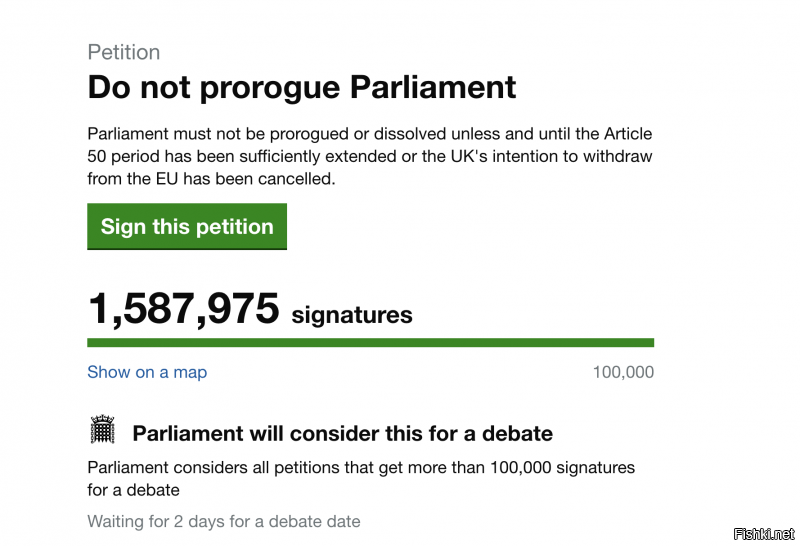Click the trailing for a debate text line
The height and width of the screenshot is (546, 800).
click(133, 490)
